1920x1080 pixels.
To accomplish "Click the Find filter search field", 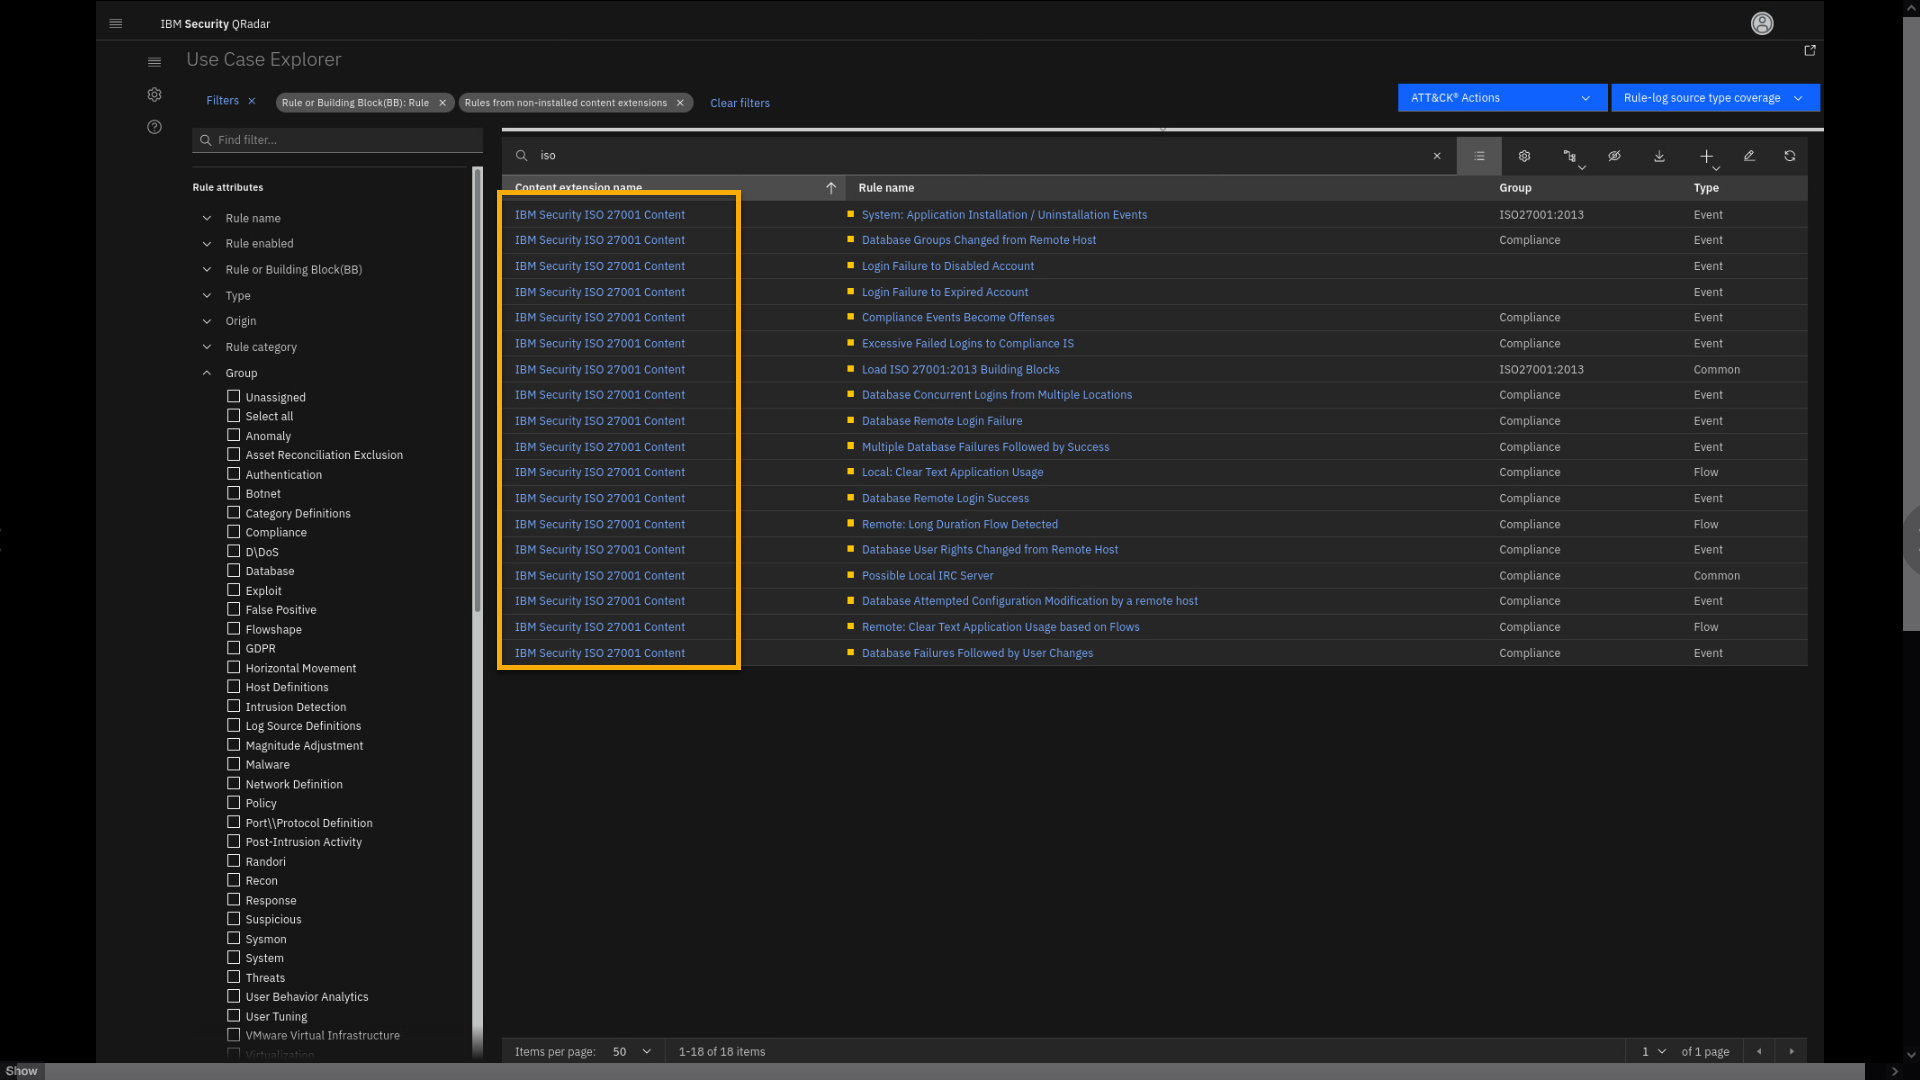I will coord(340,140).
